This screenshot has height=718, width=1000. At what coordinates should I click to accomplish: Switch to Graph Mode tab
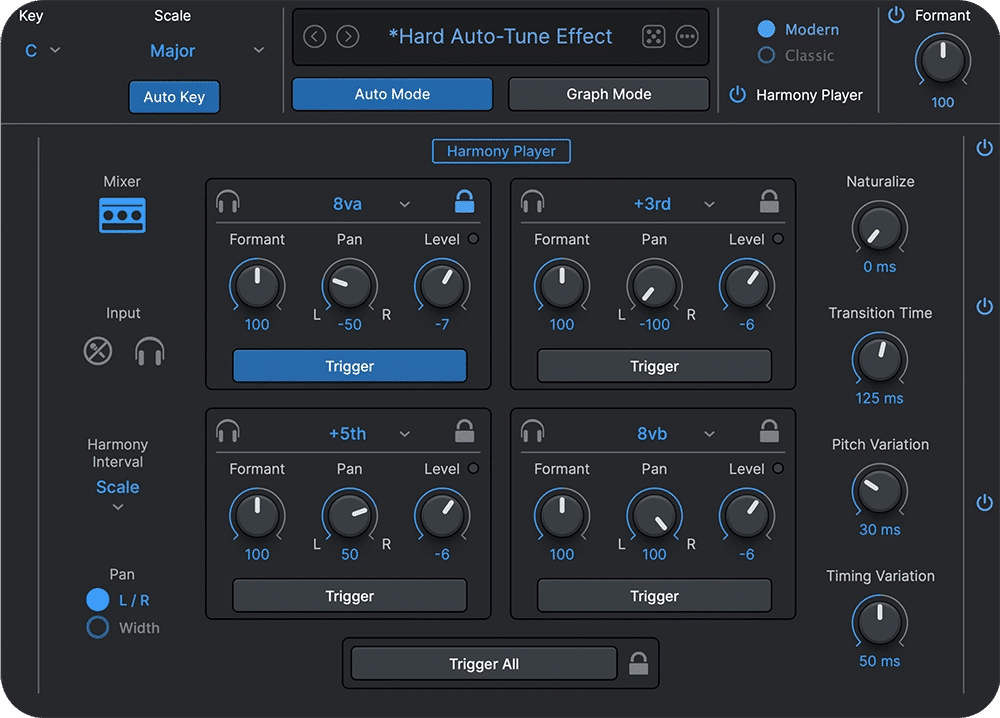[x=608, y=94]
